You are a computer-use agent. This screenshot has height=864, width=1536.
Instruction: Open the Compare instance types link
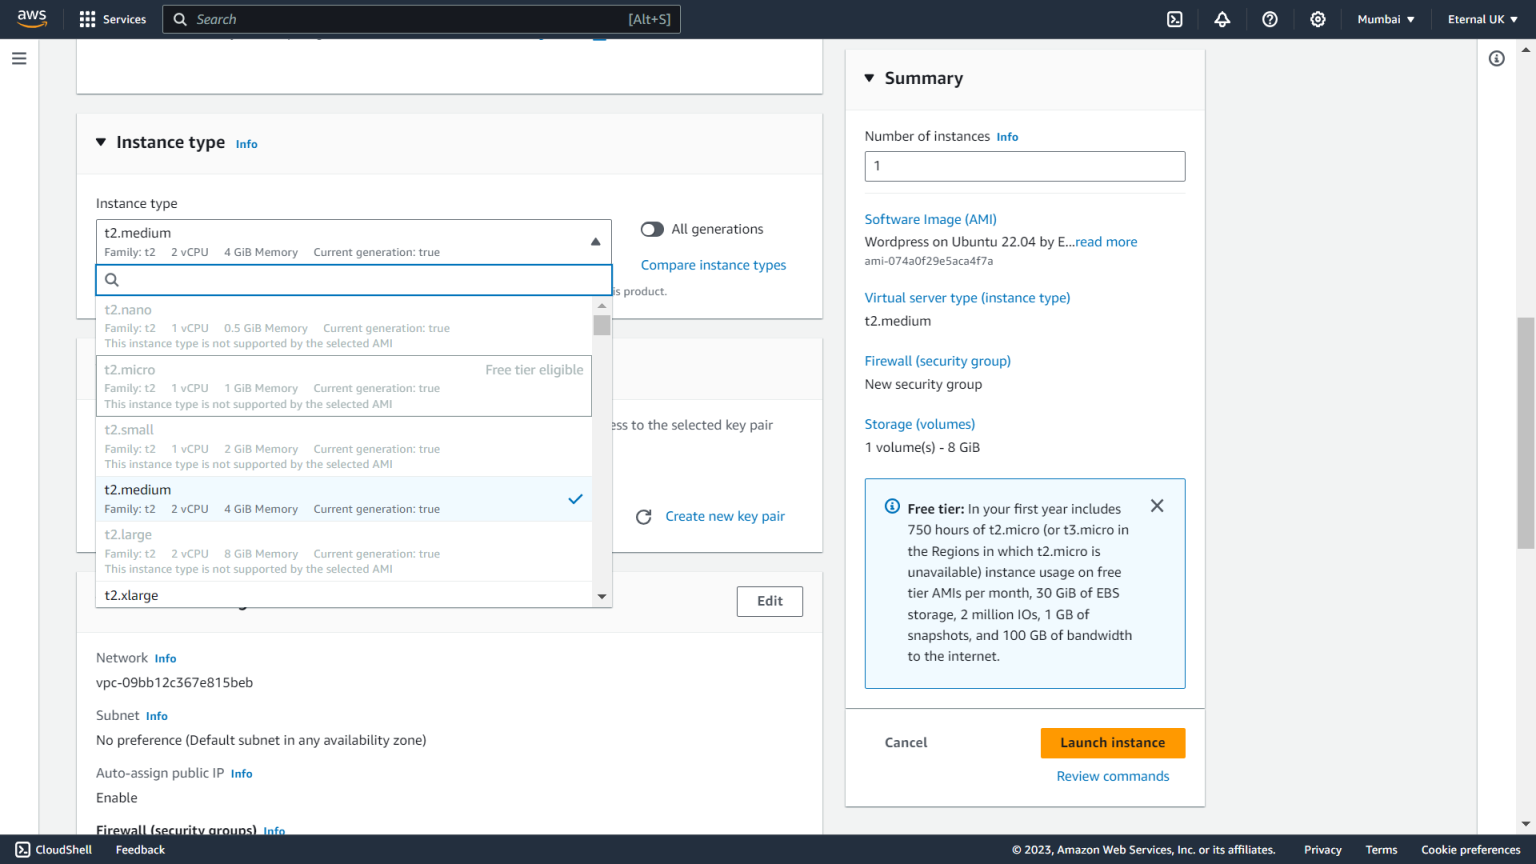click(x=713, y=265)
